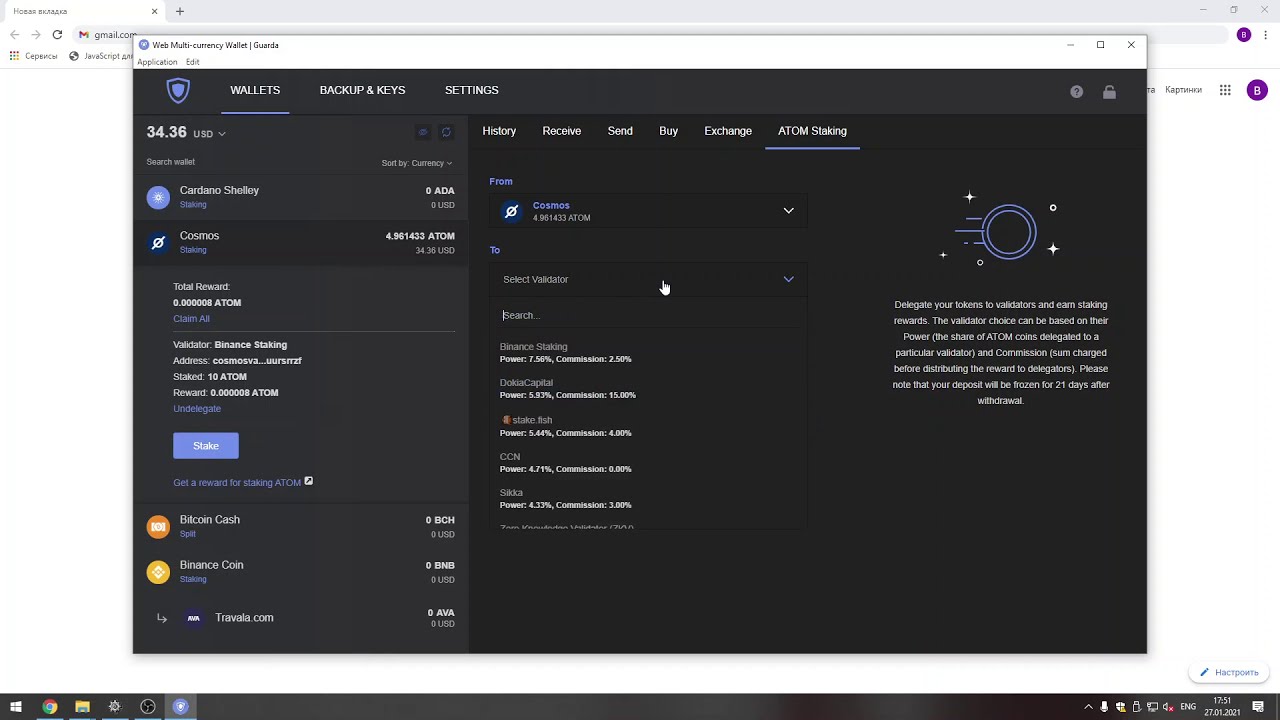Open Windows Start menu

pyautogui.click(x=16, y=707)
